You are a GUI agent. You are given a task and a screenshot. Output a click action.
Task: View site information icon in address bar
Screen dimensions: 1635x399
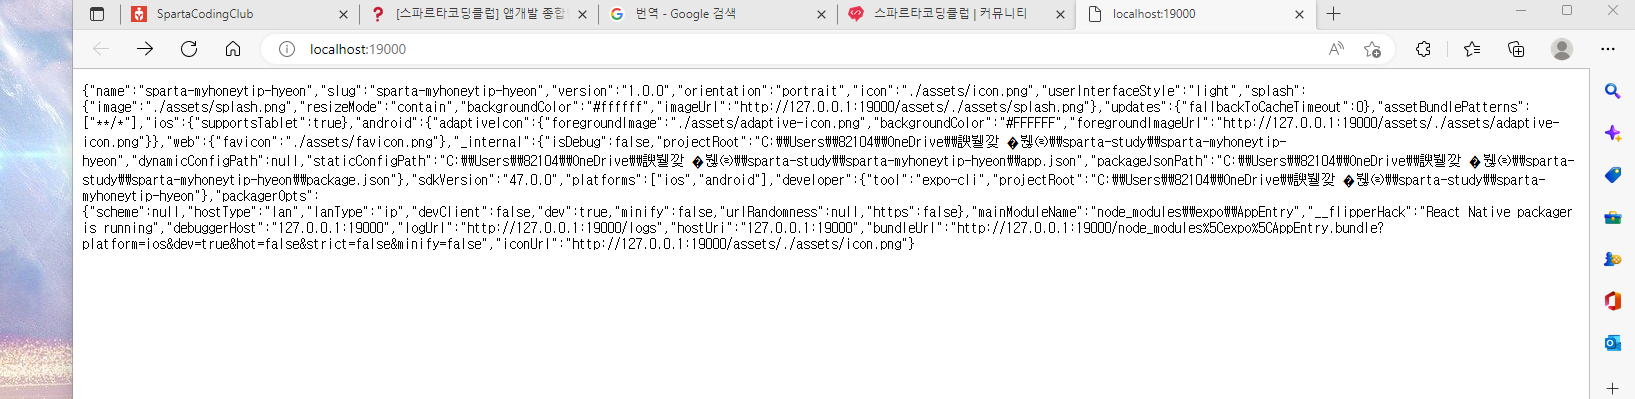pos(287,49)
